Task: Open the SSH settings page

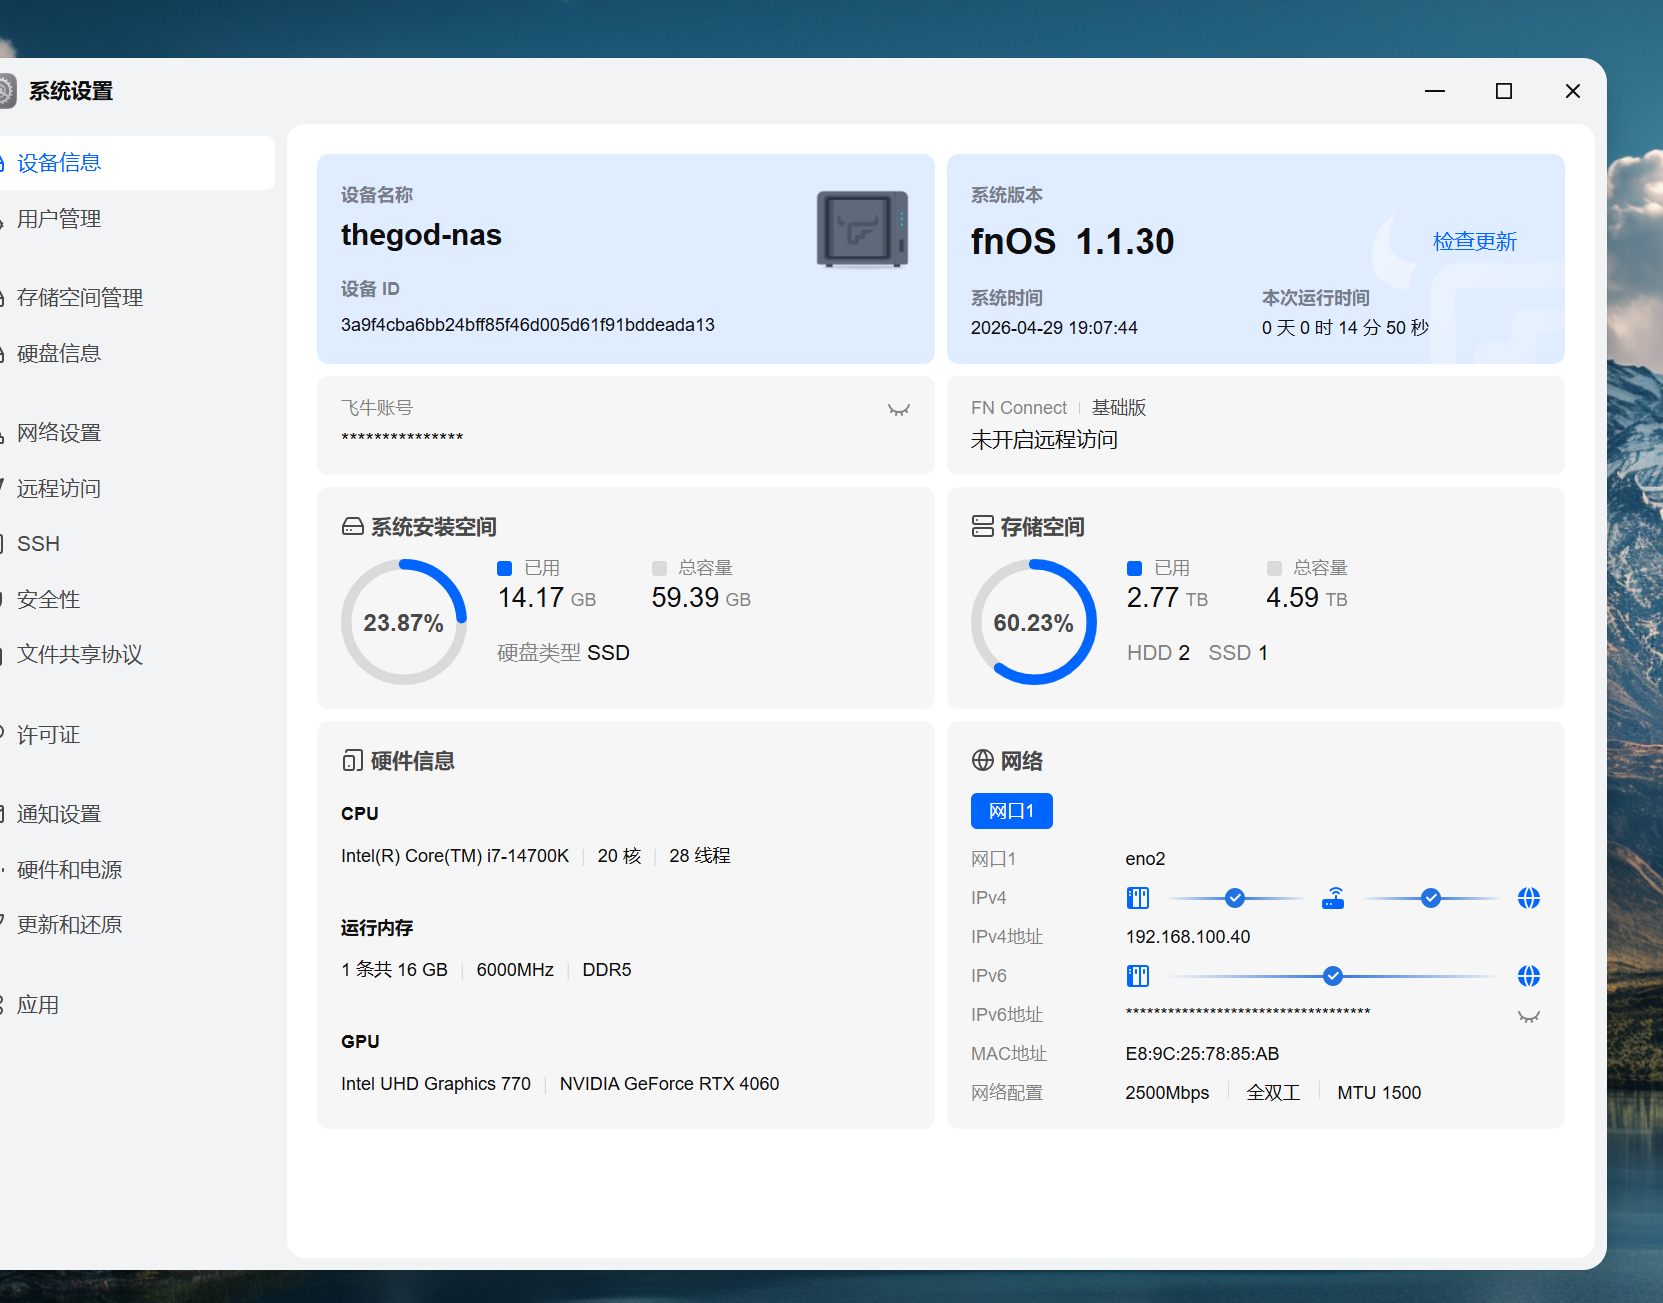Action: [39, 544]
